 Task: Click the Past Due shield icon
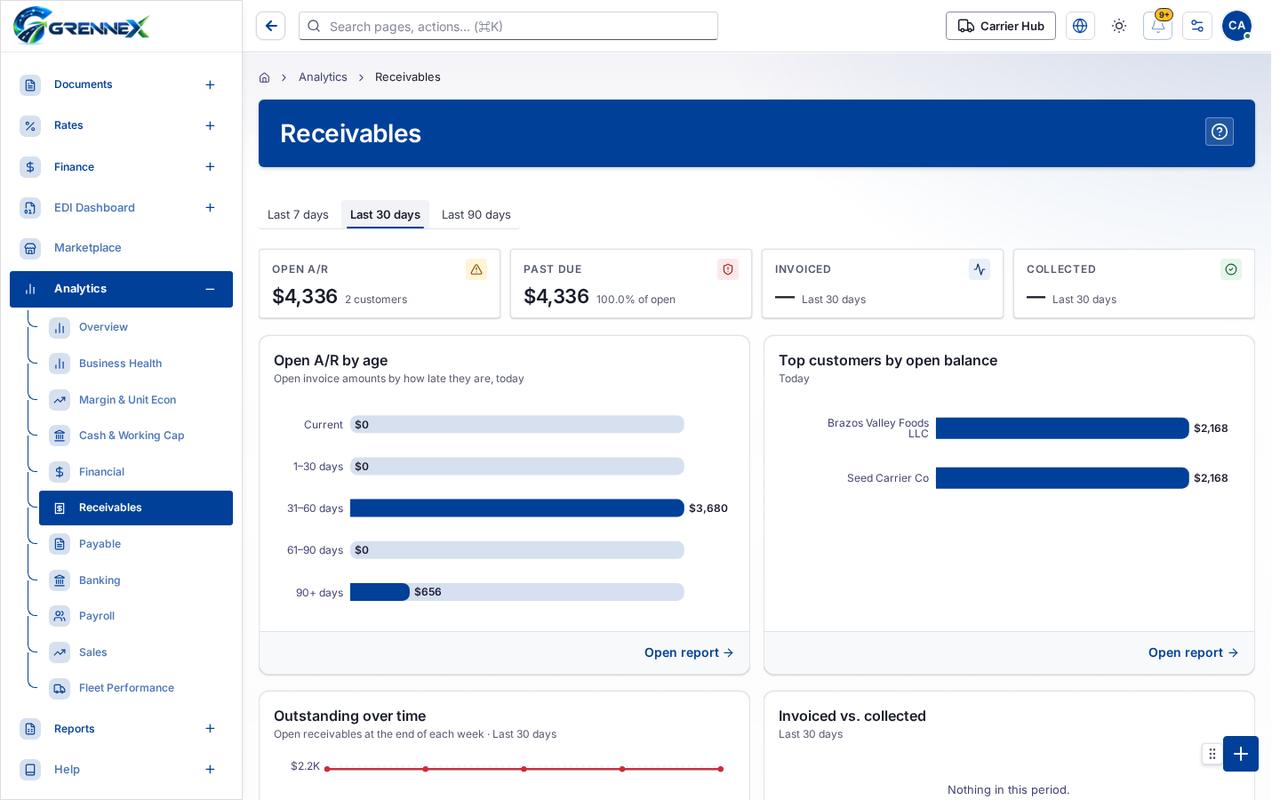pos(728,269)
